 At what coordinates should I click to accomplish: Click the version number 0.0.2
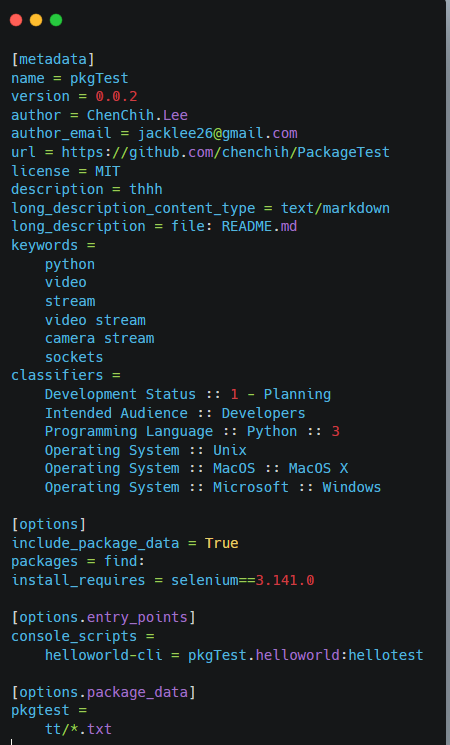116,96
